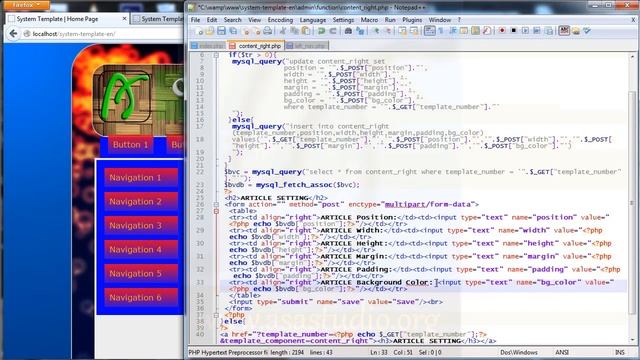This screenshot has height=360, width=640.
Task: Select Firefox tab 'System Template | Home Page'
Action: click(x=67, y=19)
